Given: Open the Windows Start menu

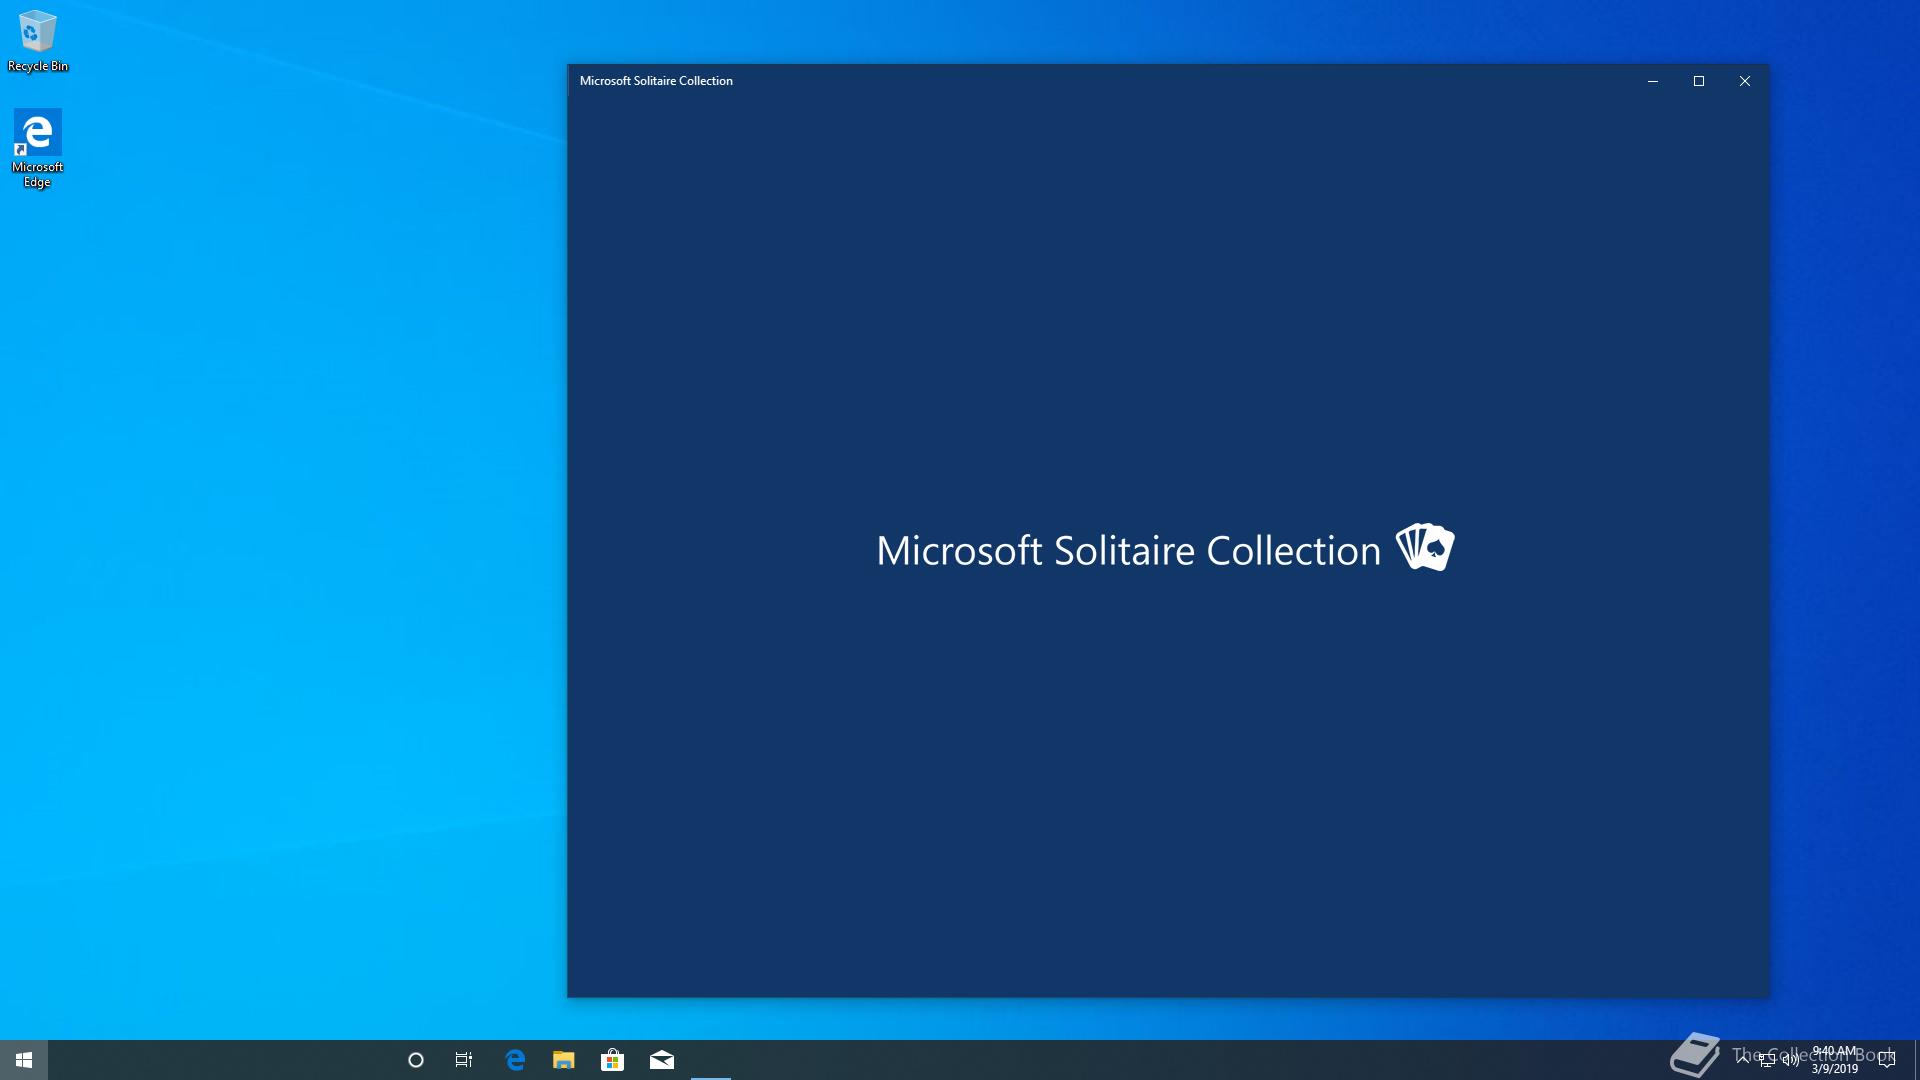Looking at the screenshot, I should pyautogui.click(x=24, y=1060).
